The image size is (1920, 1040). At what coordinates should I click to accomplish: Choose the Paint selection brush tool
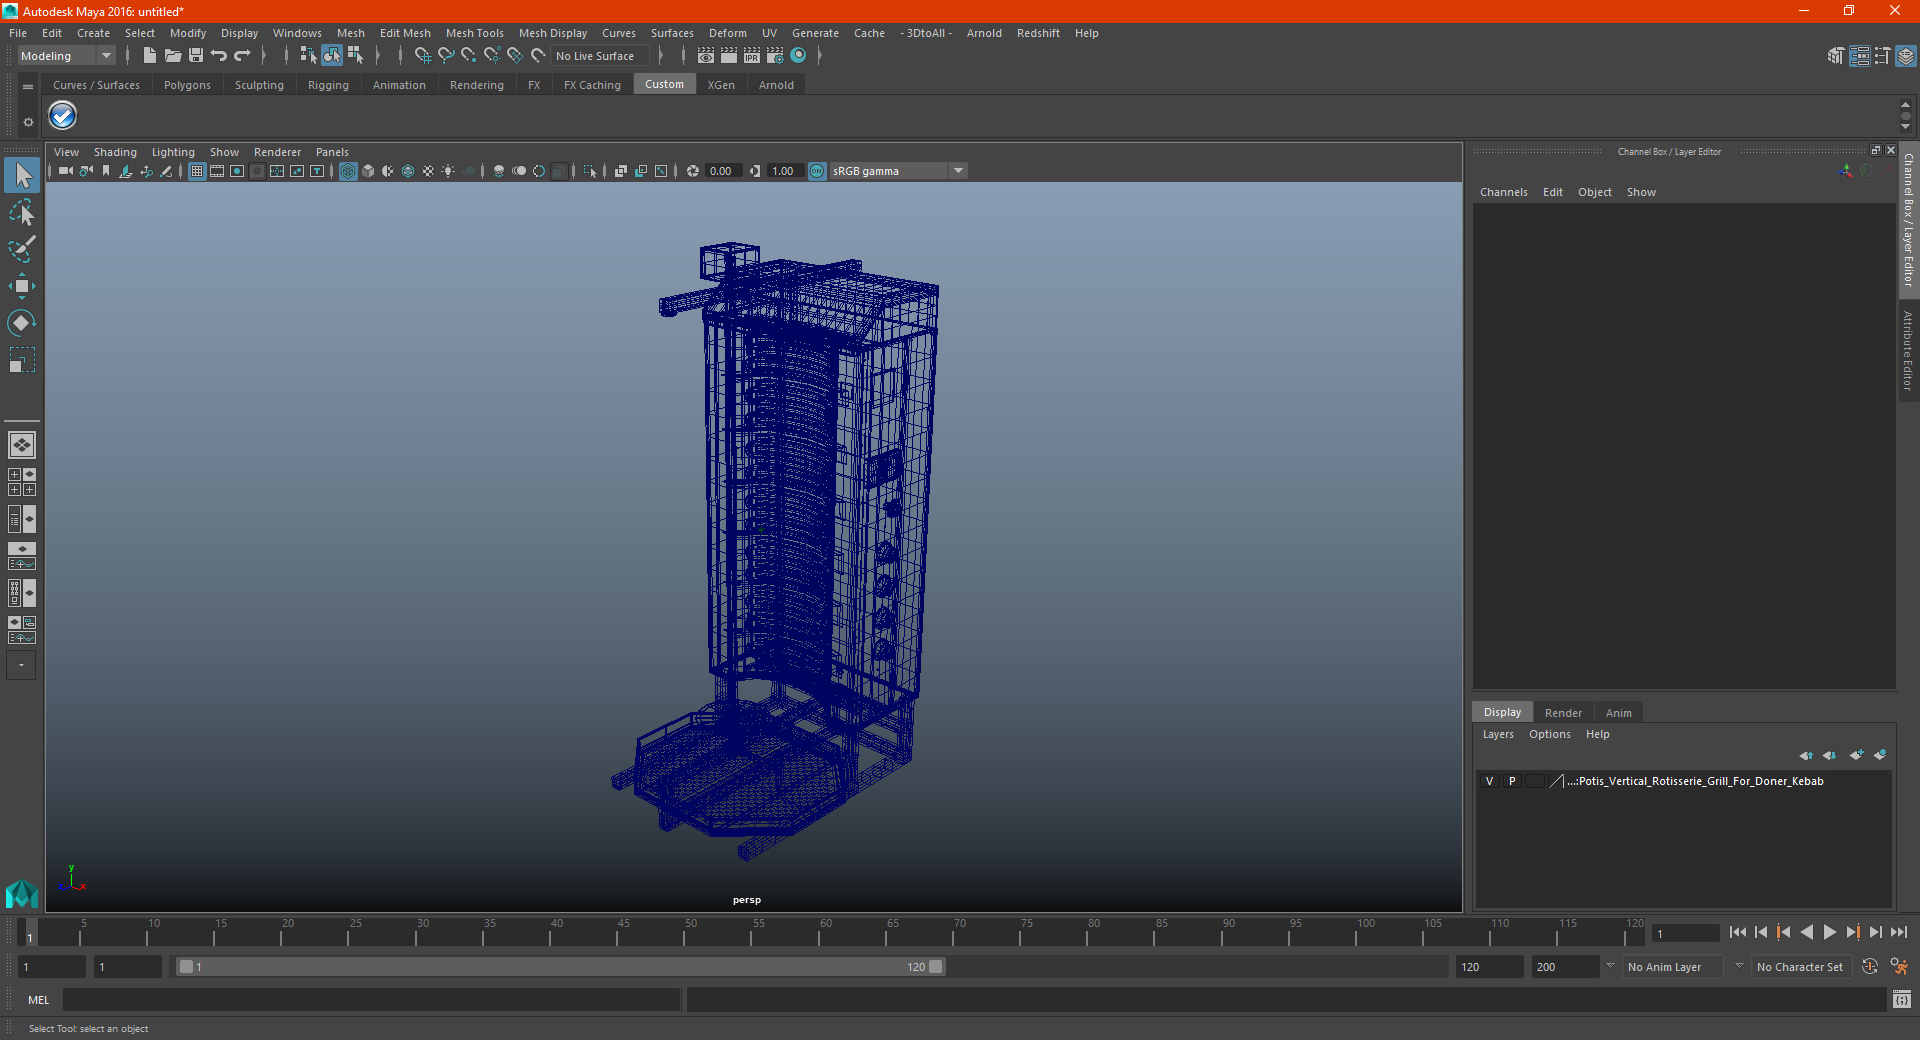click(22, 249)
